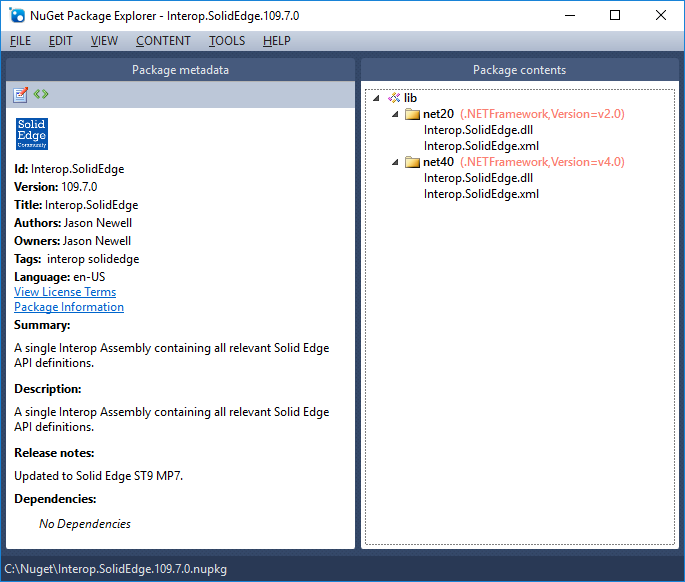Image resolution: width=685 pixels, height=582 pixels.
Task: Click the Id: Interop.SolidEdge text
Action: pyautogui.click(x=69, y=169)
